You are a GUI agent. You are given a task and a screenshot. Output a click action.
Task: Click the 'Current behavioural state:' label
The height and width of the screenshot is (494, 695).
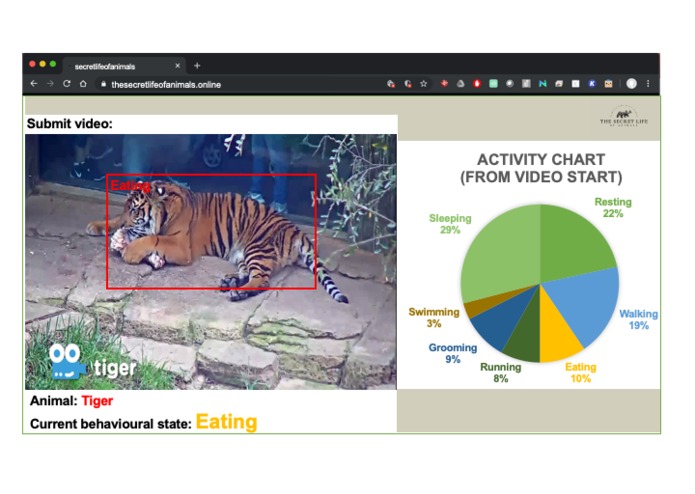click(111, 424)
